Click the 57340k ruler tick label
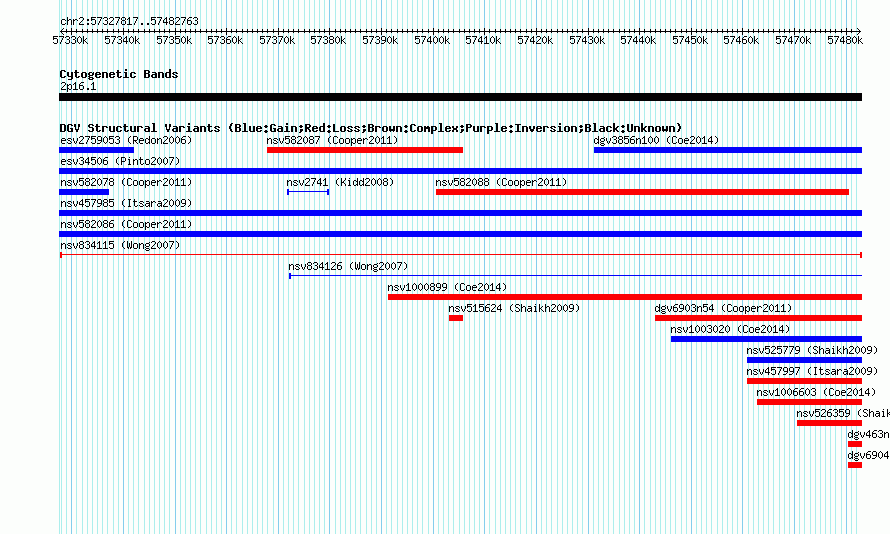Viewport: 890px width, 534px height. point(122,40)
